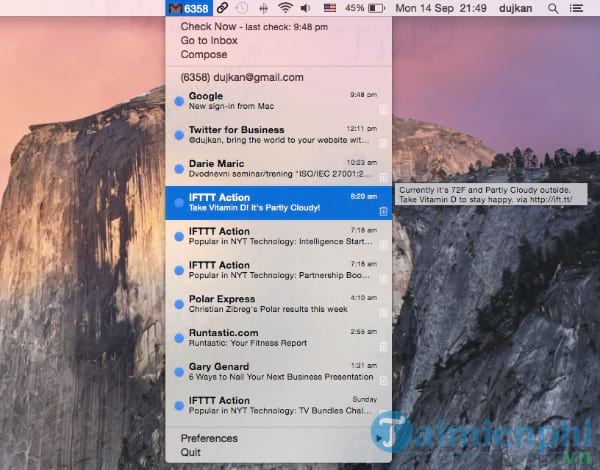This screenshot has height=470, width=600.
Task: Click unread dot beside Polar Express
Action: point(179,304)
